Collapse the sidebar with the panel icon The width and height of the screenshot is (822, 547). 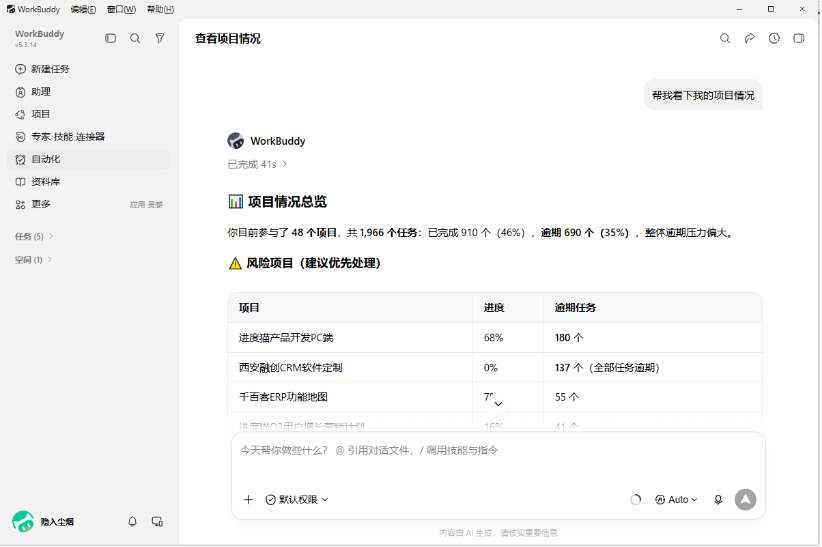[110, 38]
